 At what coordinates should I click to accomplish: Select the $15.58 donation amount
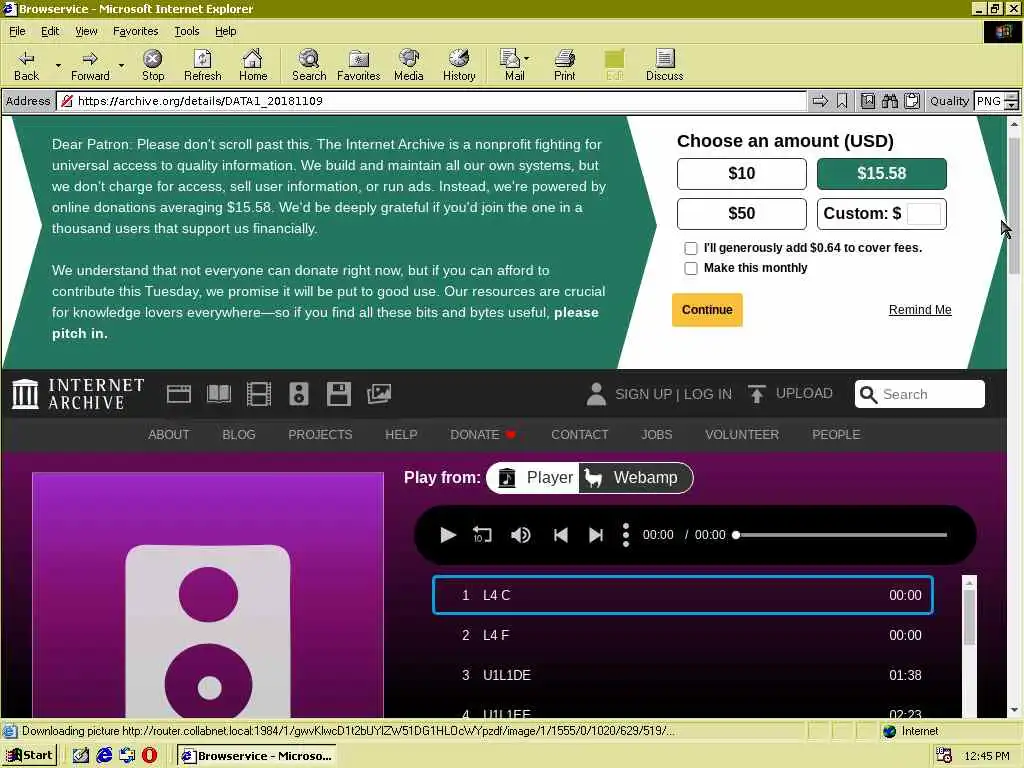coord(882,173)
